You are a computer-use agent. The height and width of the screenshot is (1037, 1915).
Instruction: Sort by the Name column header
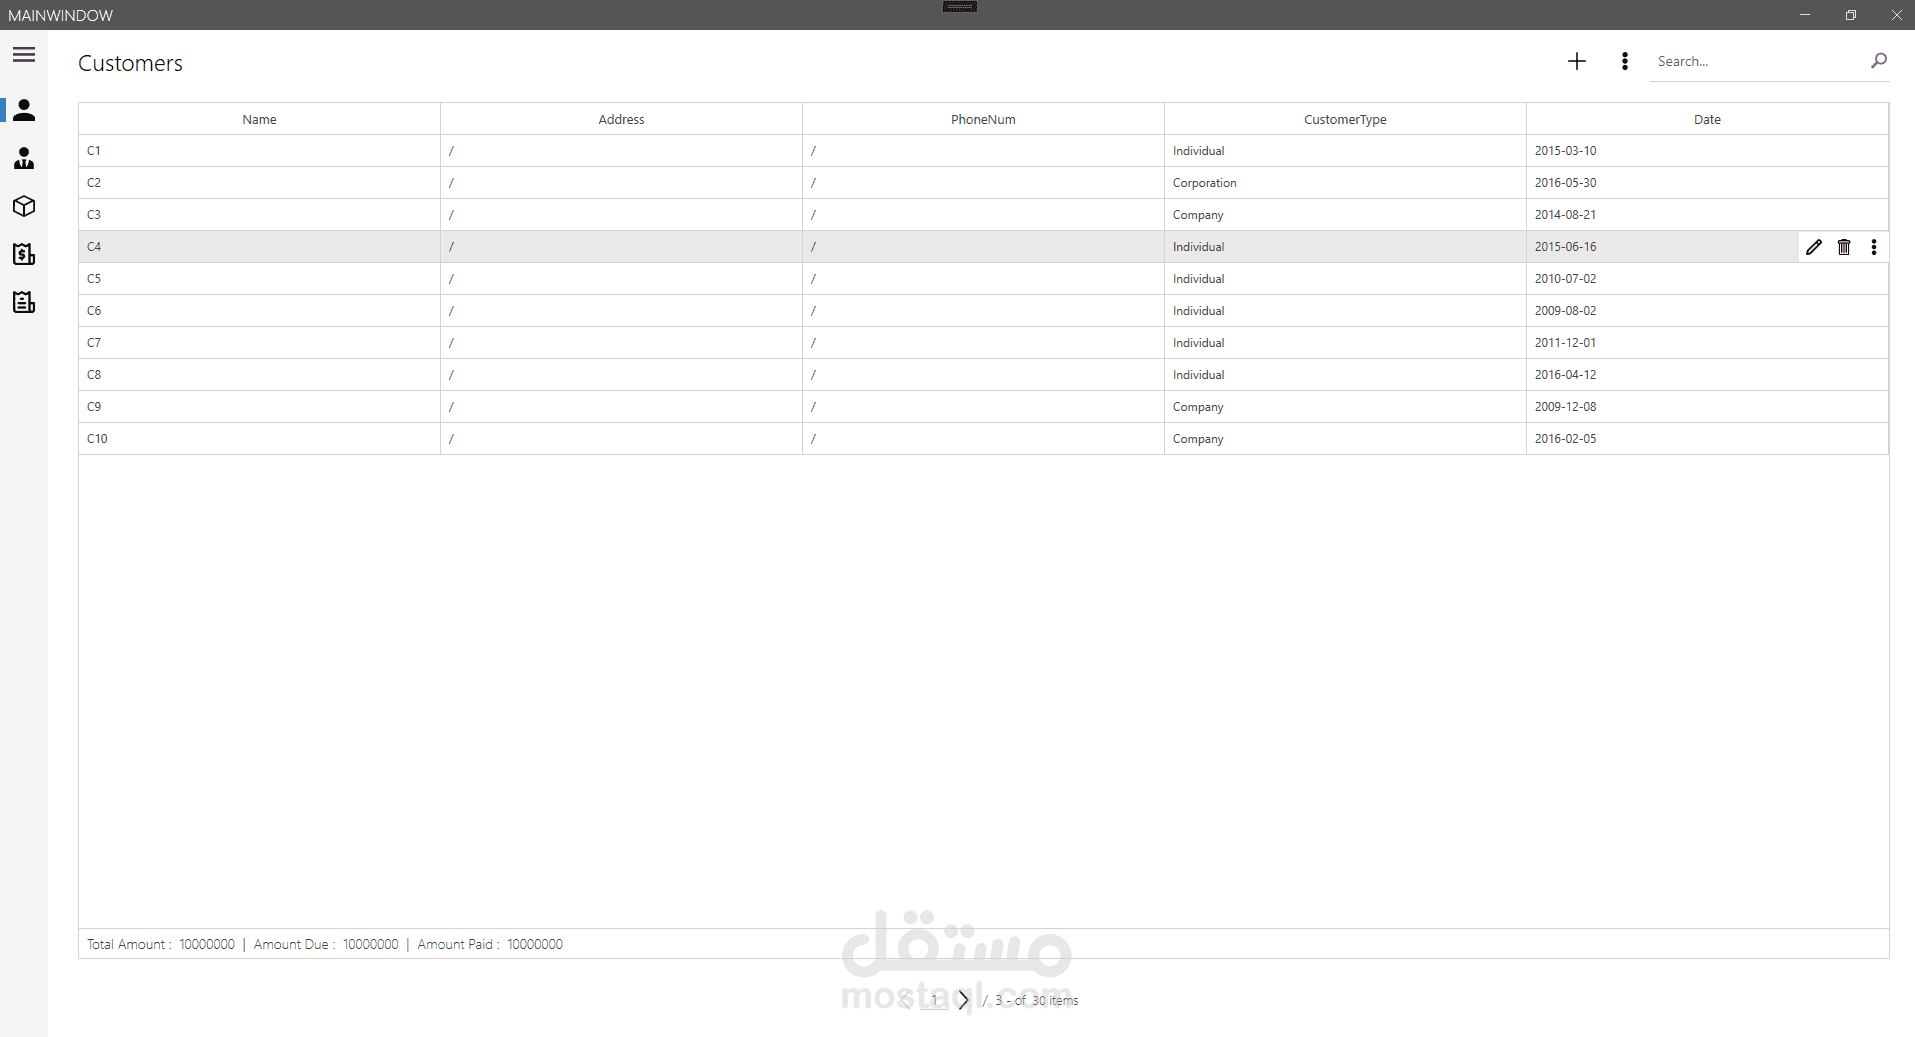(259, 119)
